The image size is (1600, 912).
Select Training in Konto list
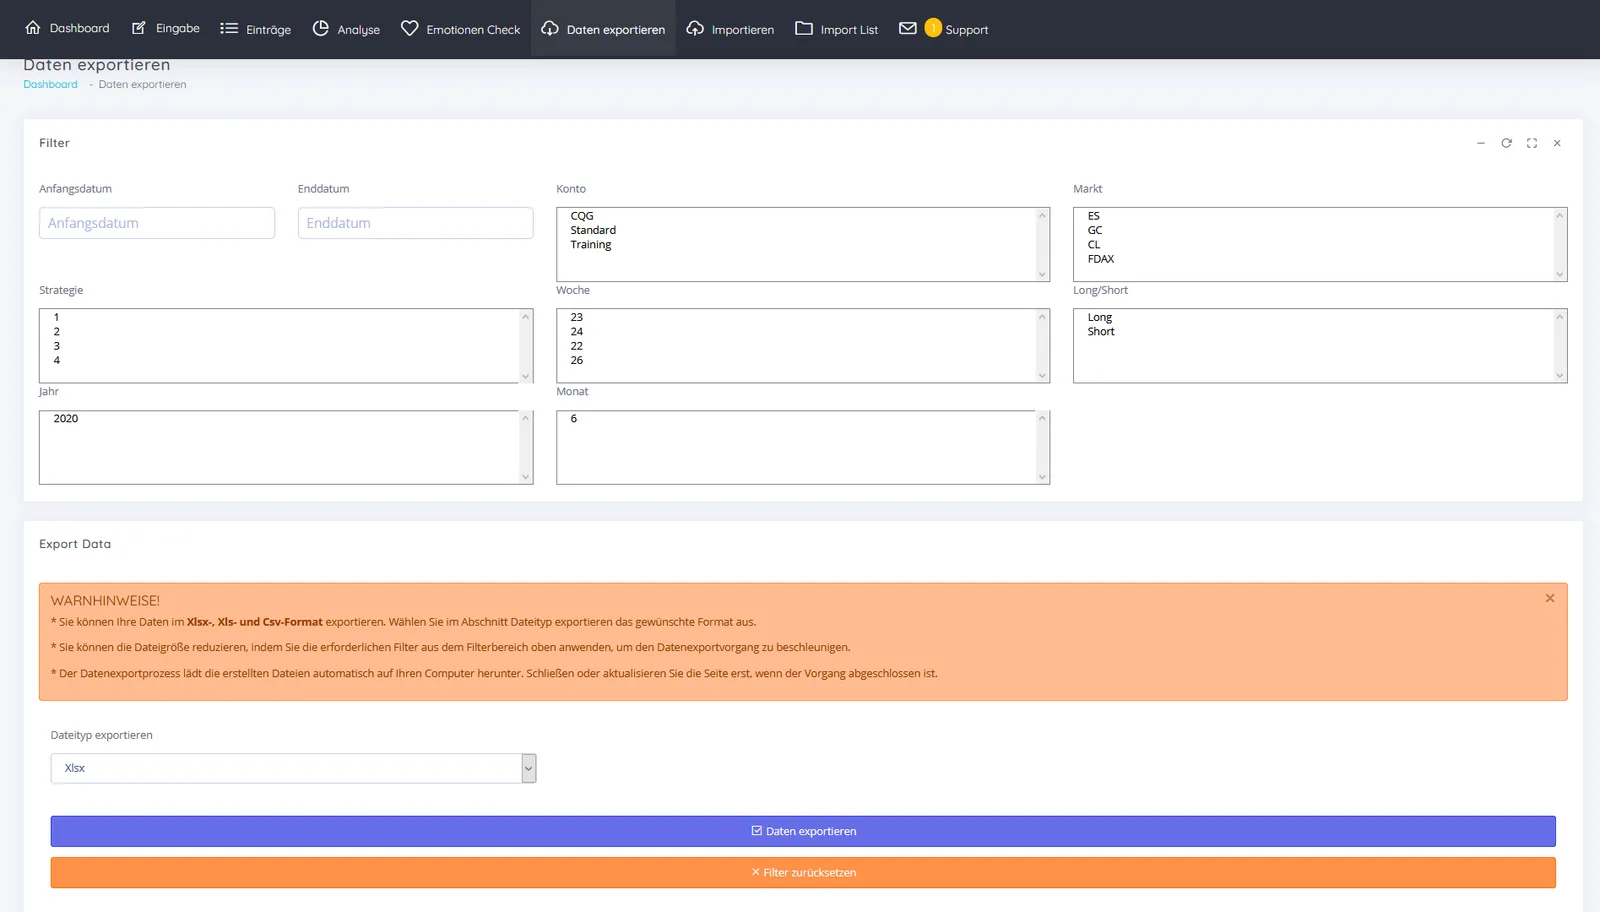(x=591, y=244)
